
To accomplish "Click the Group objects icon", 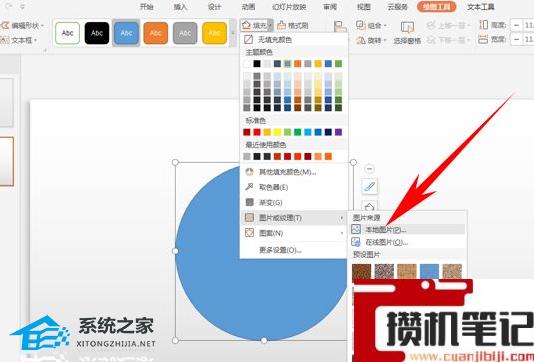I will click(x=361, y=25).
